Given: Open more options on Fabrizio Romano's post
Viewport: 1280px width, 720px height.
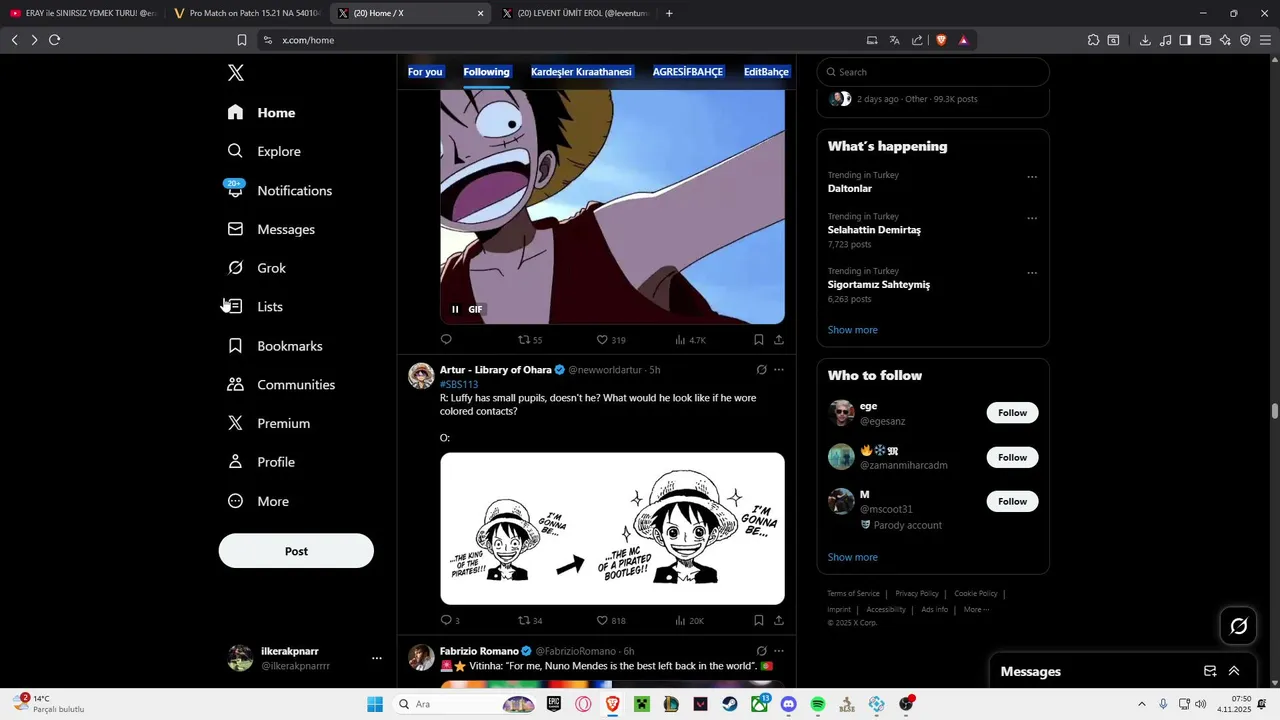Looking at the screenshot, I should (779, 651).
